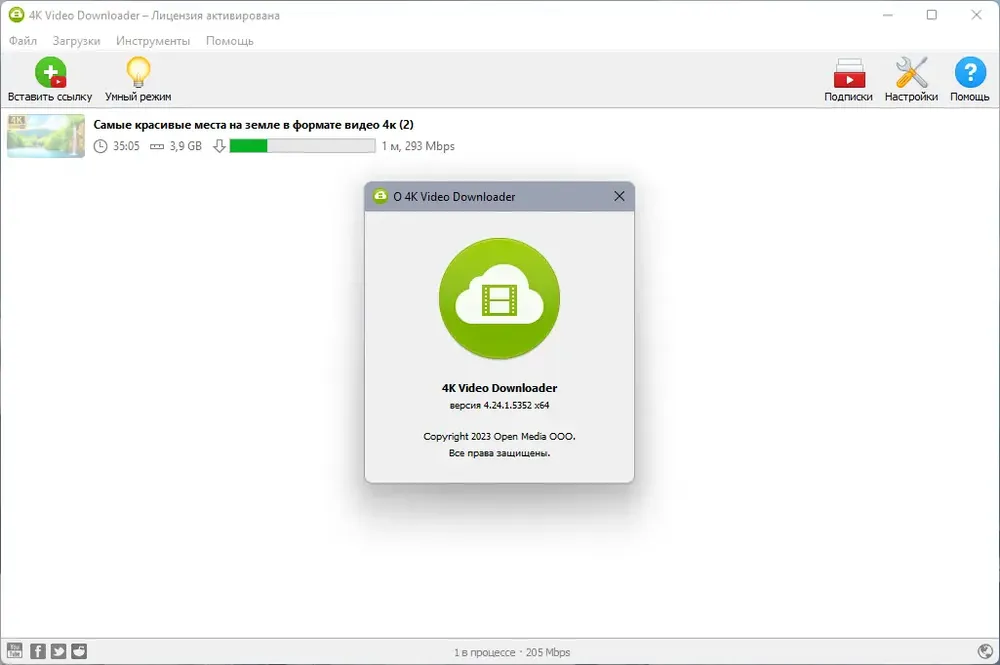Click the file size 3,9 GB
The width and height of the screenshot is (1000, 665).
[x=186, y=146]
